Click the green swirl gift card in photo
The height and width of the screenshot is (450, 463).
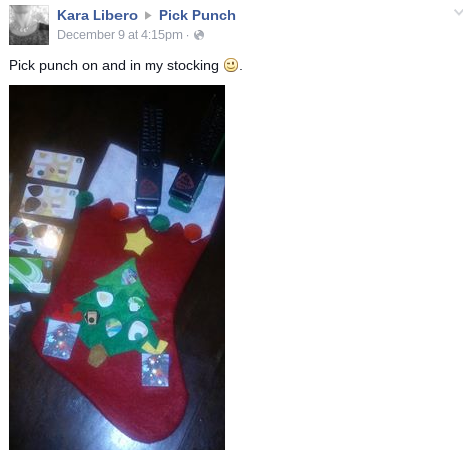[30, 275]
